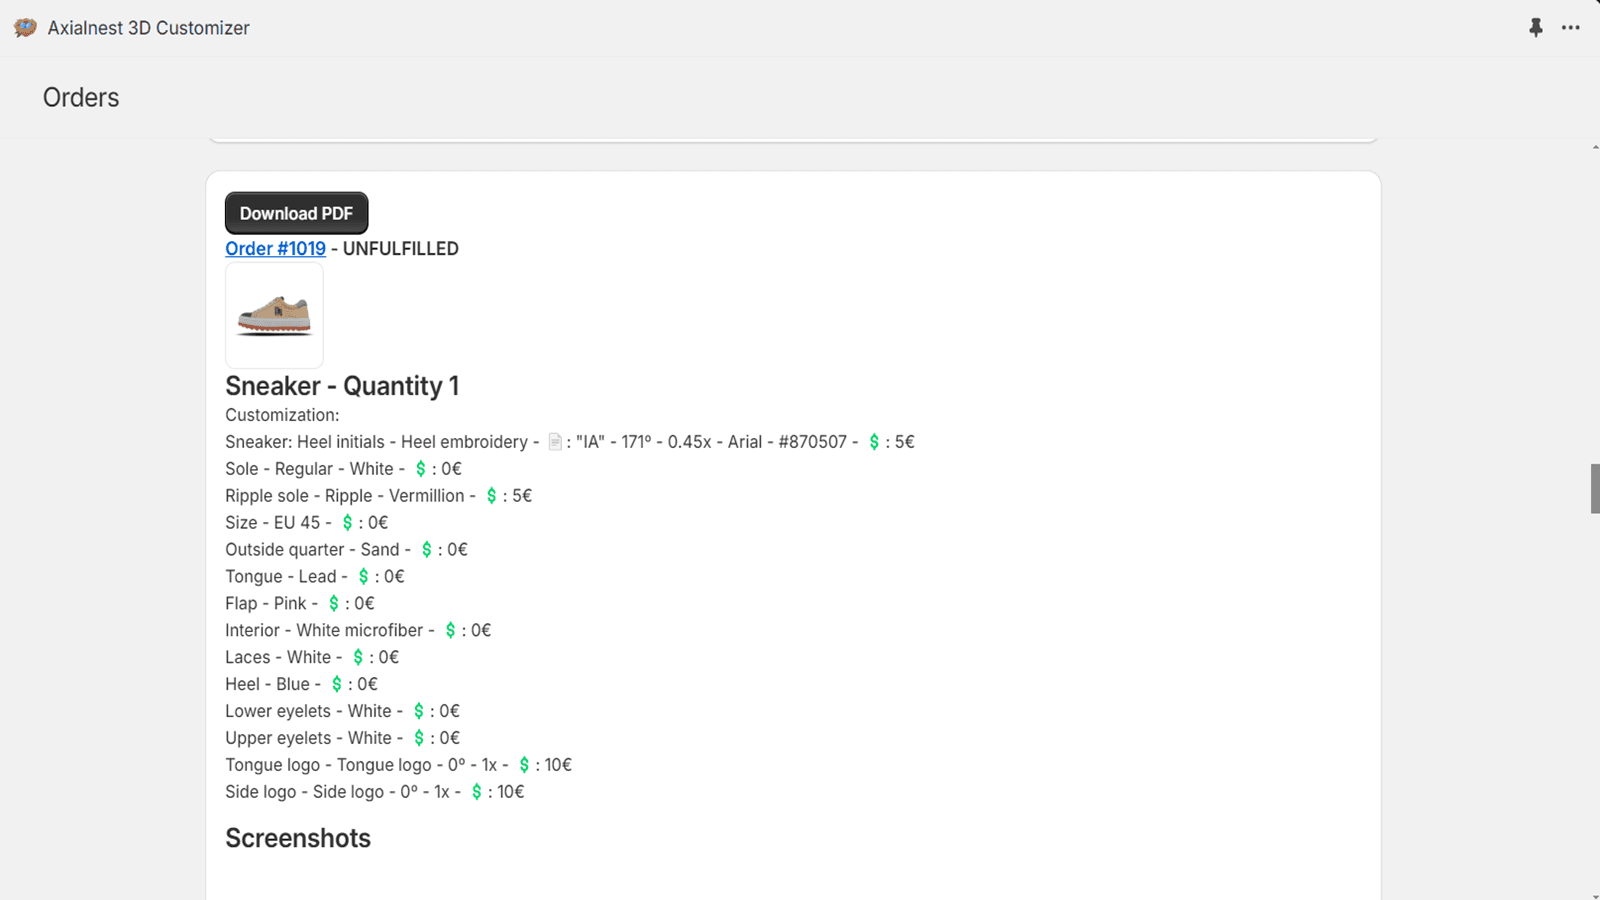The image size is (1600, 900).
Task: Click the text file icon before "IA"
Action: [555, 442]
